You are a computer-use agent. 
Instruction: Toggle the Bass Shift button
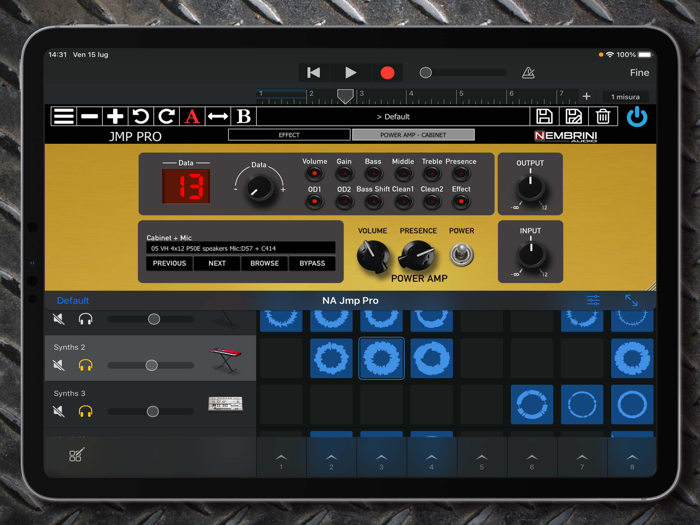[x=373, y=201]
